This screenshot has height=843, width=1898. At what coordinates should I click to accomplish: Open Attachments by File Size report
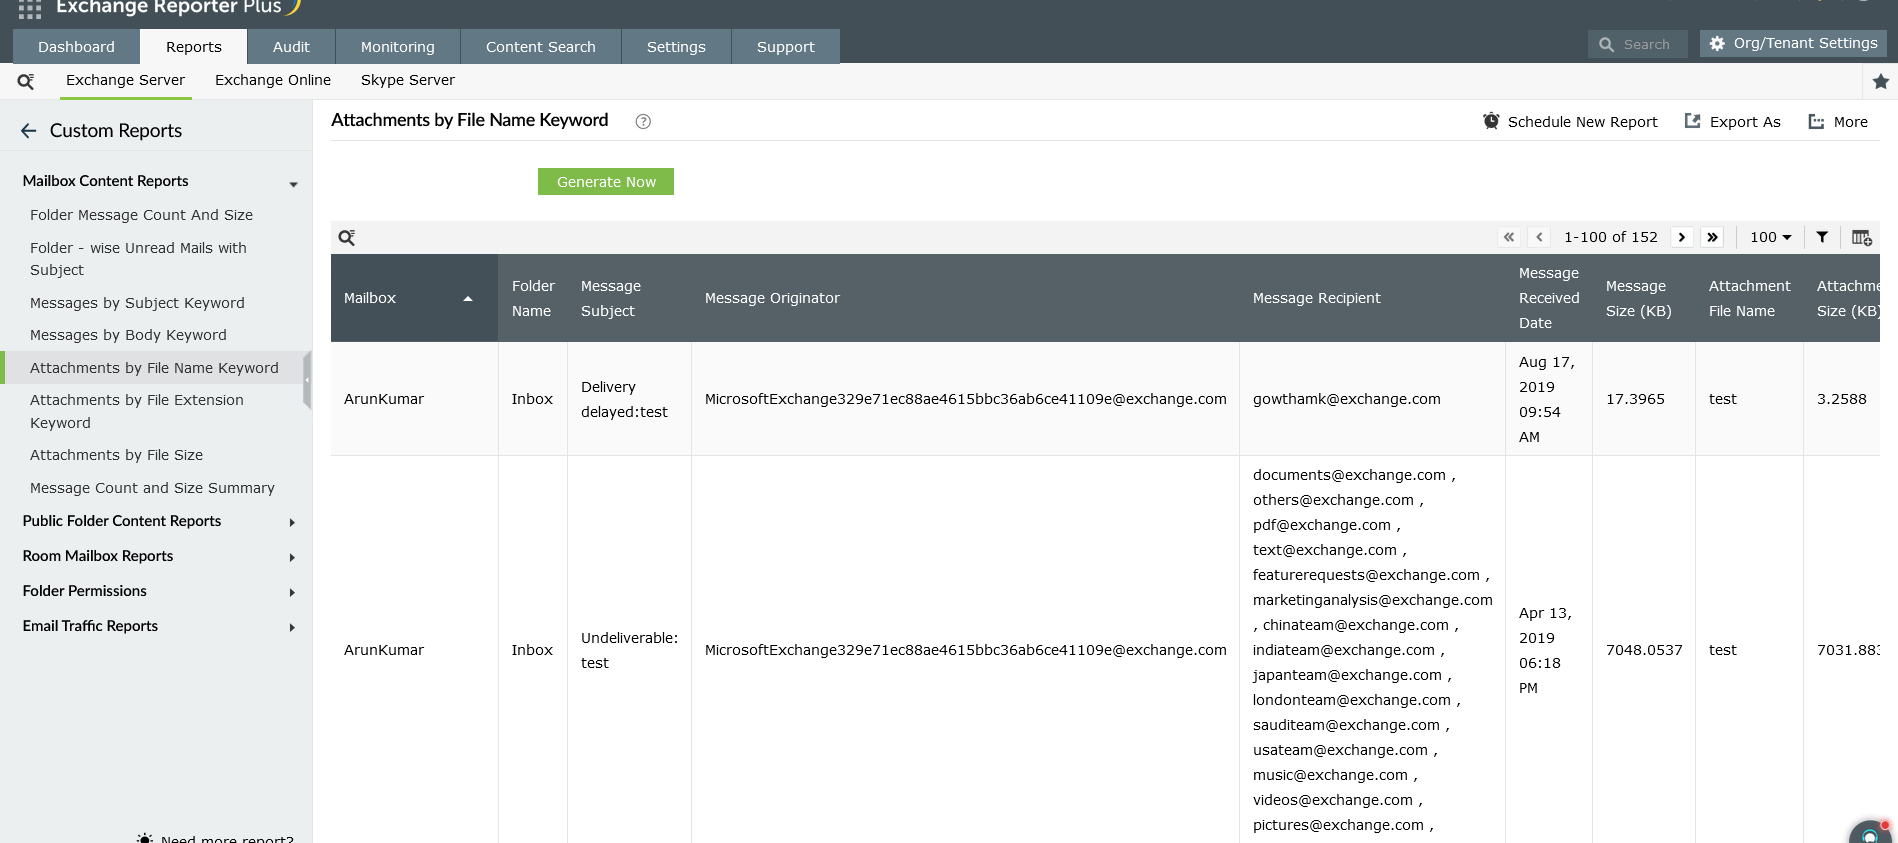click(x=116, y=455)
